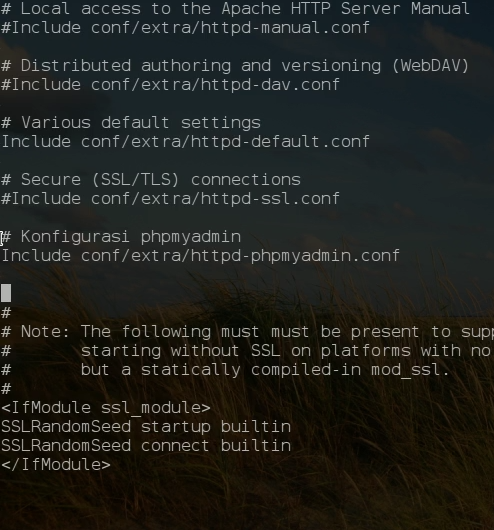The image size is (494, 530).
Task: Click the word 'phpmyadmin' in the Konfigurasi comment
Action: (x=191, y=238)
